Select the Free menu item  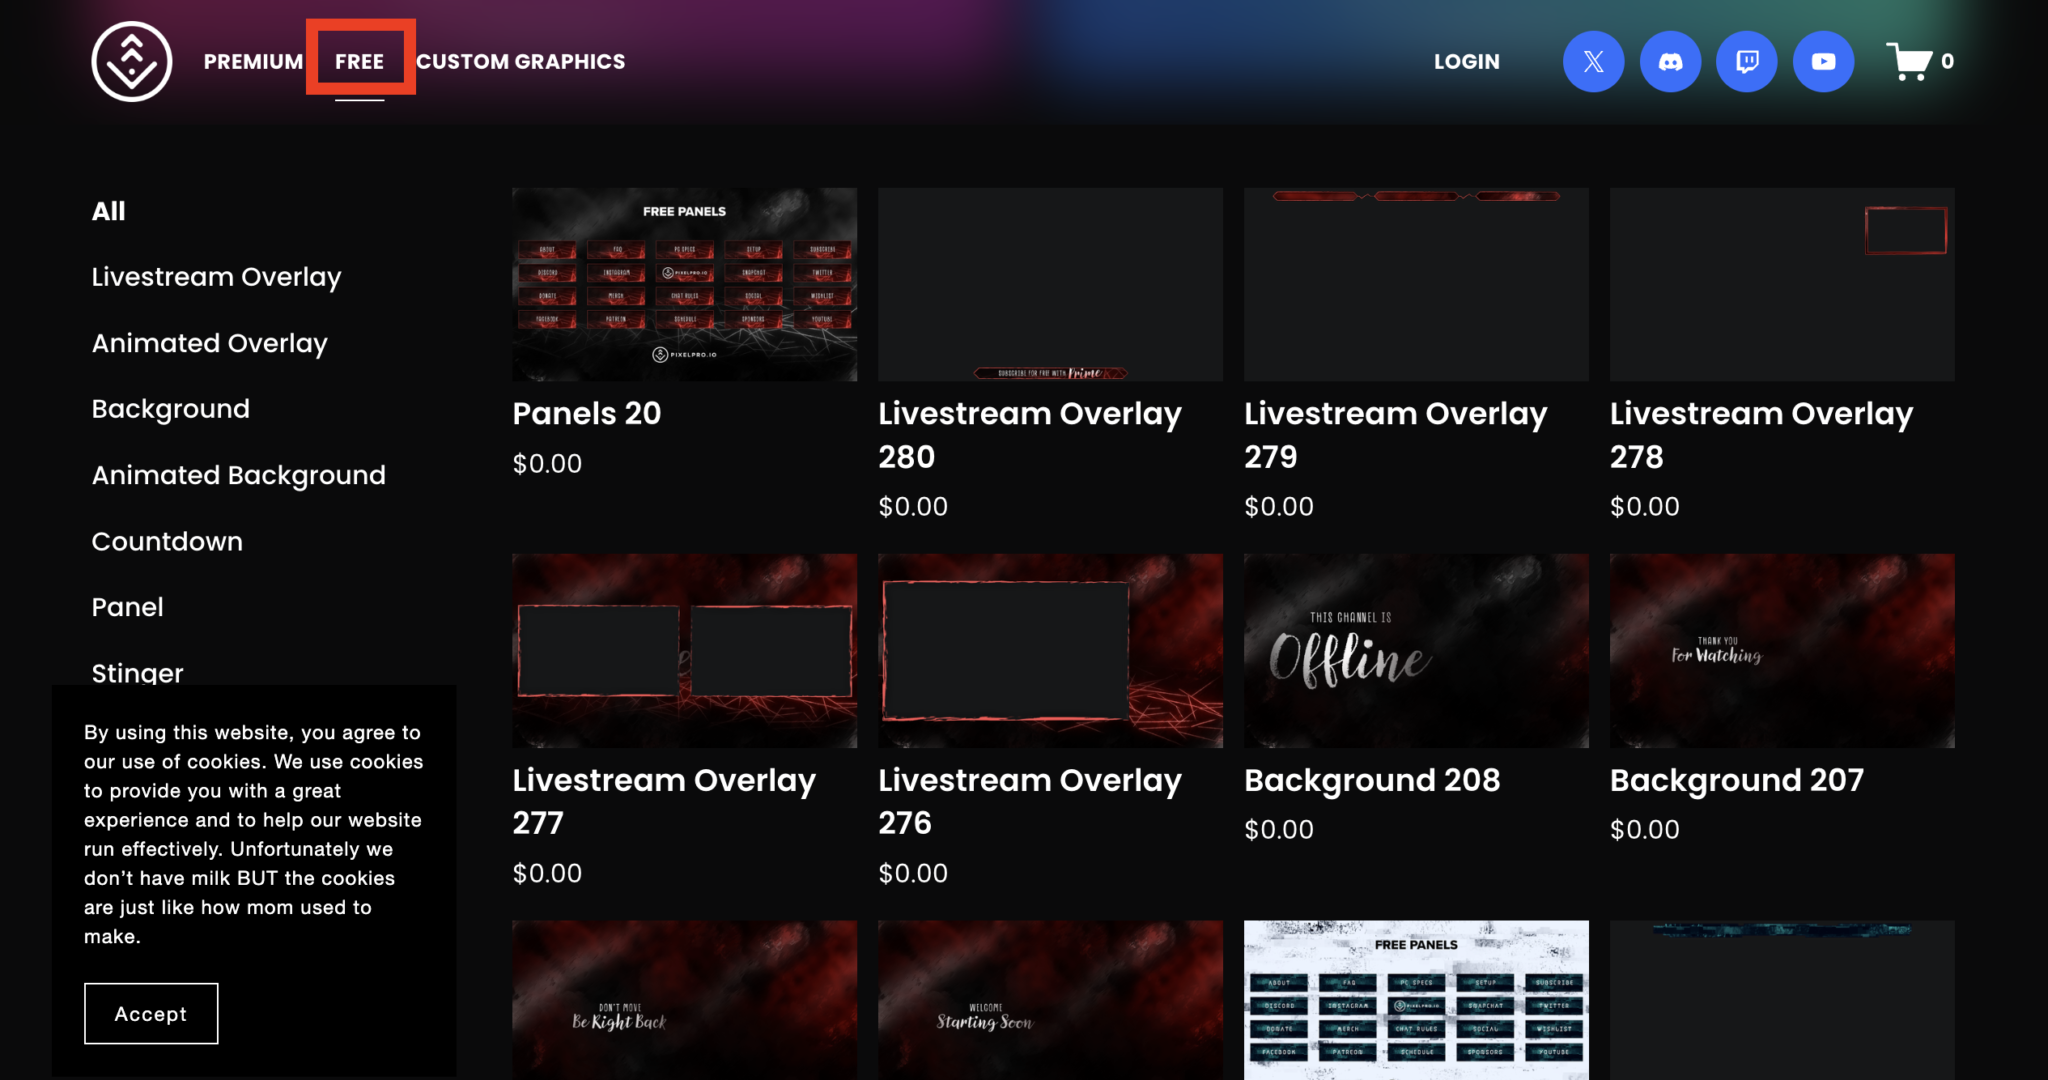359,61
